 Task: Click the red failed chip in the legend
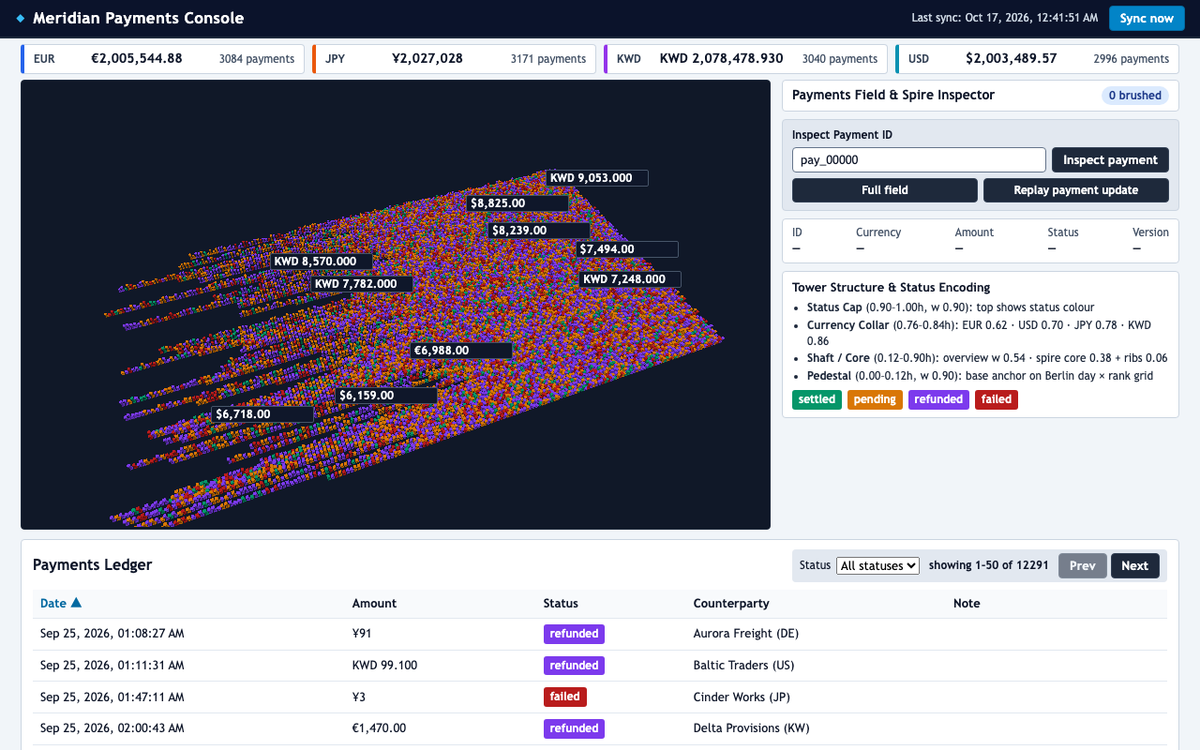pyautogui.click(x=996, y=399)
